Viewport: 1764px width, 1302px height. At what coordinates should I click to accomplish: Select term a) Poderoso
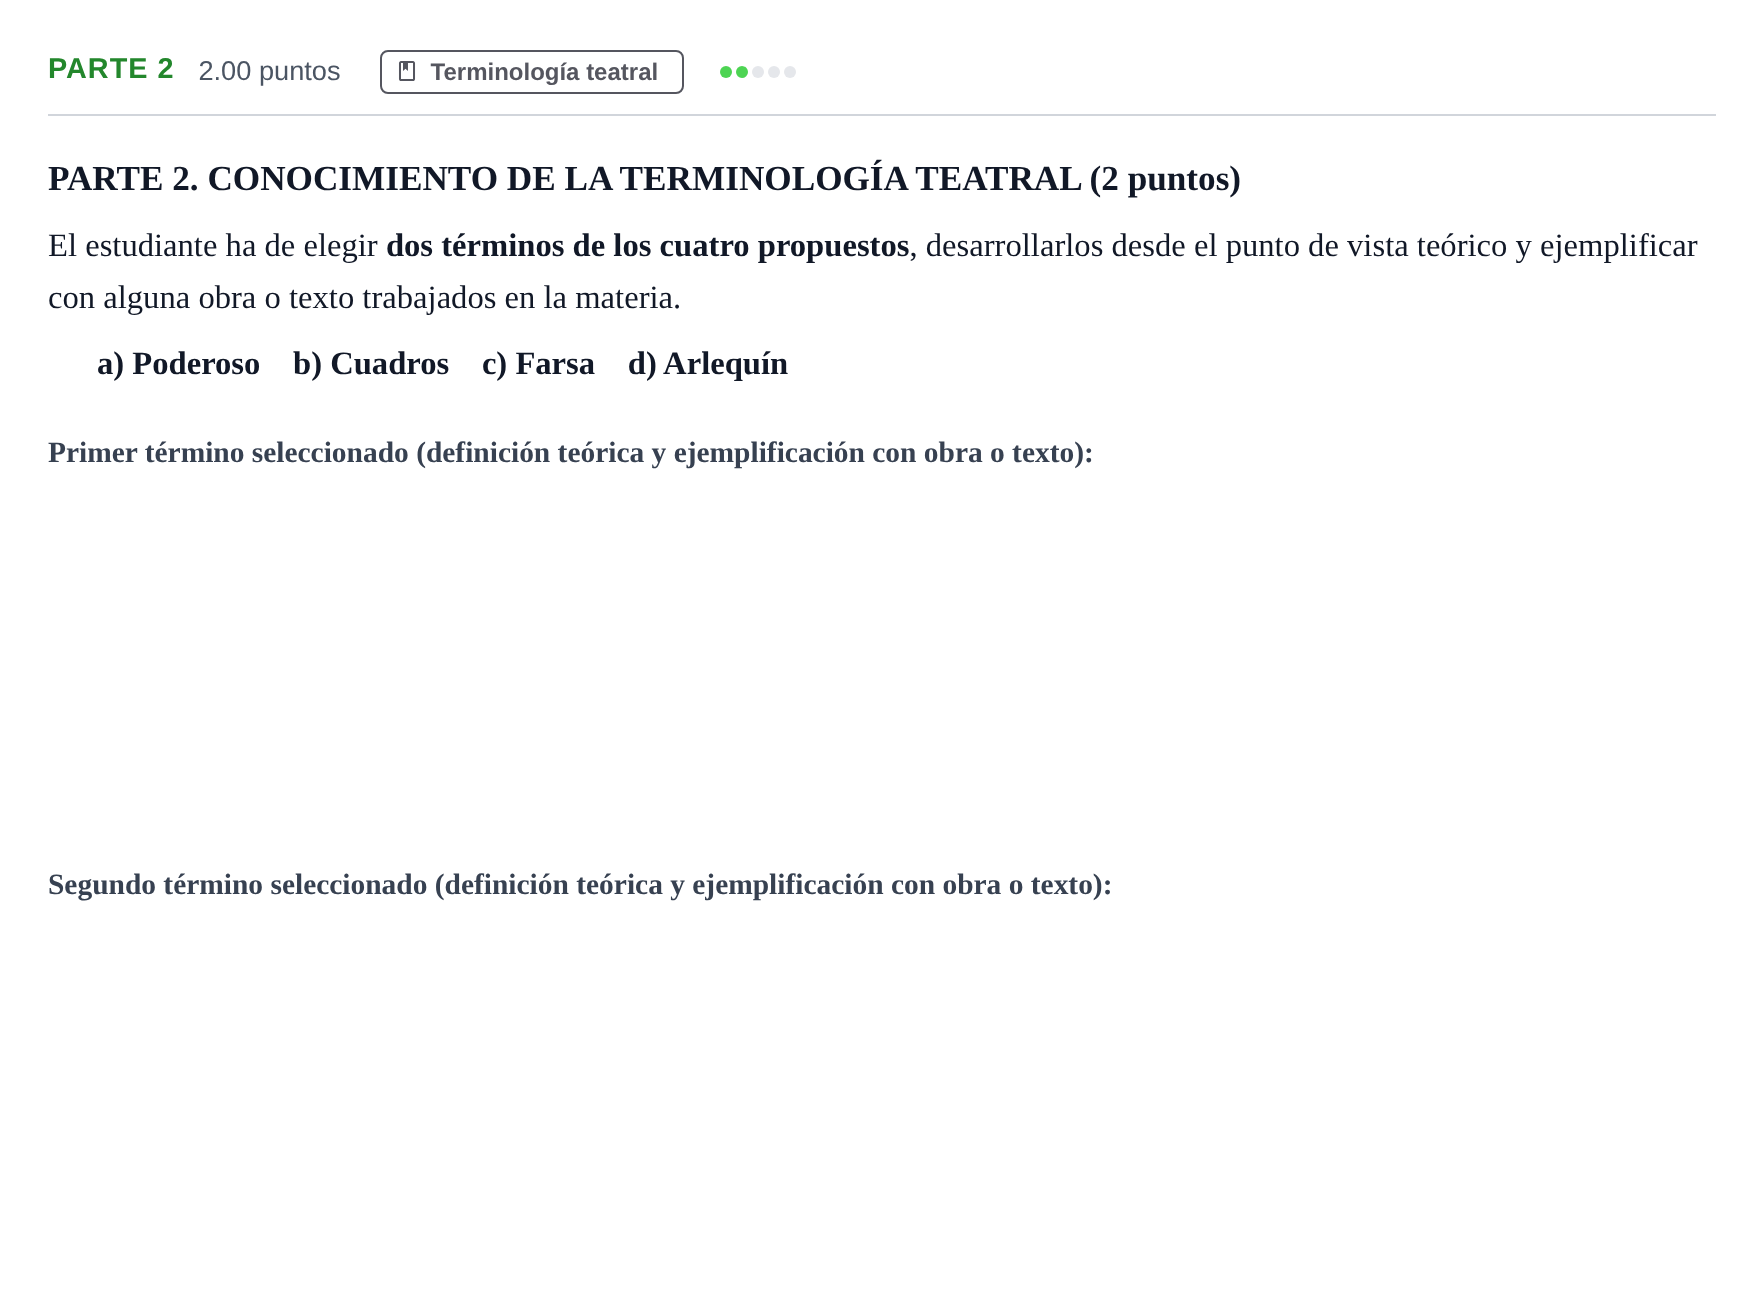pyautogui.click(x=178, y=364)
